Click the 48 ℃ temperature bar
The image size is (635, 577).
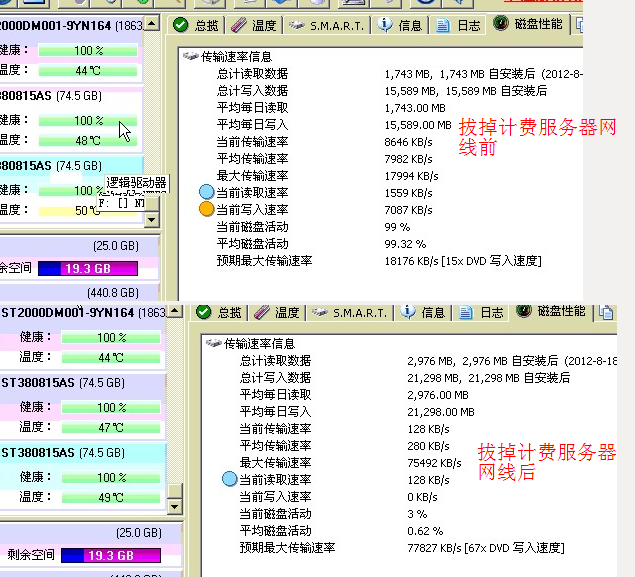point(88,141)
